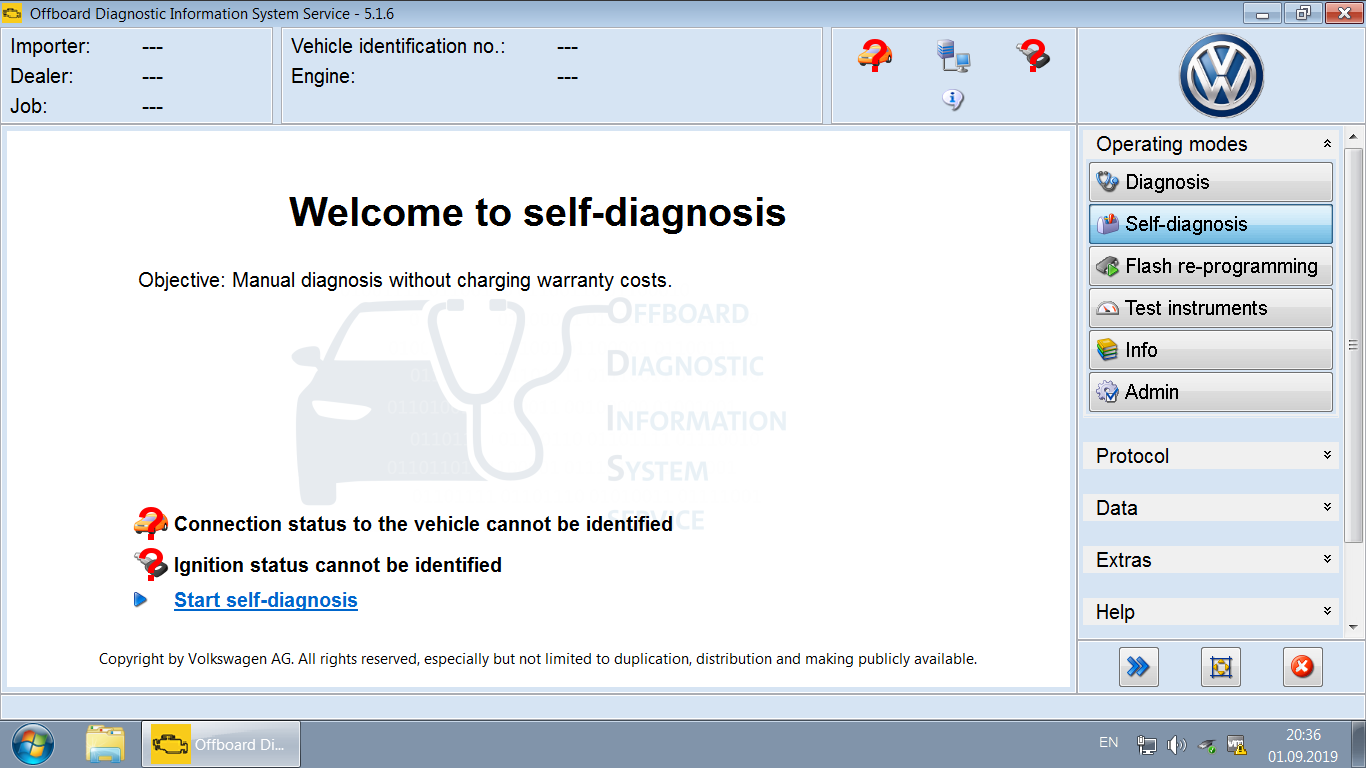This screenshot has width=1366, height=768.
Task: Click the 'Job:' label
Action: tap(29, 106)
